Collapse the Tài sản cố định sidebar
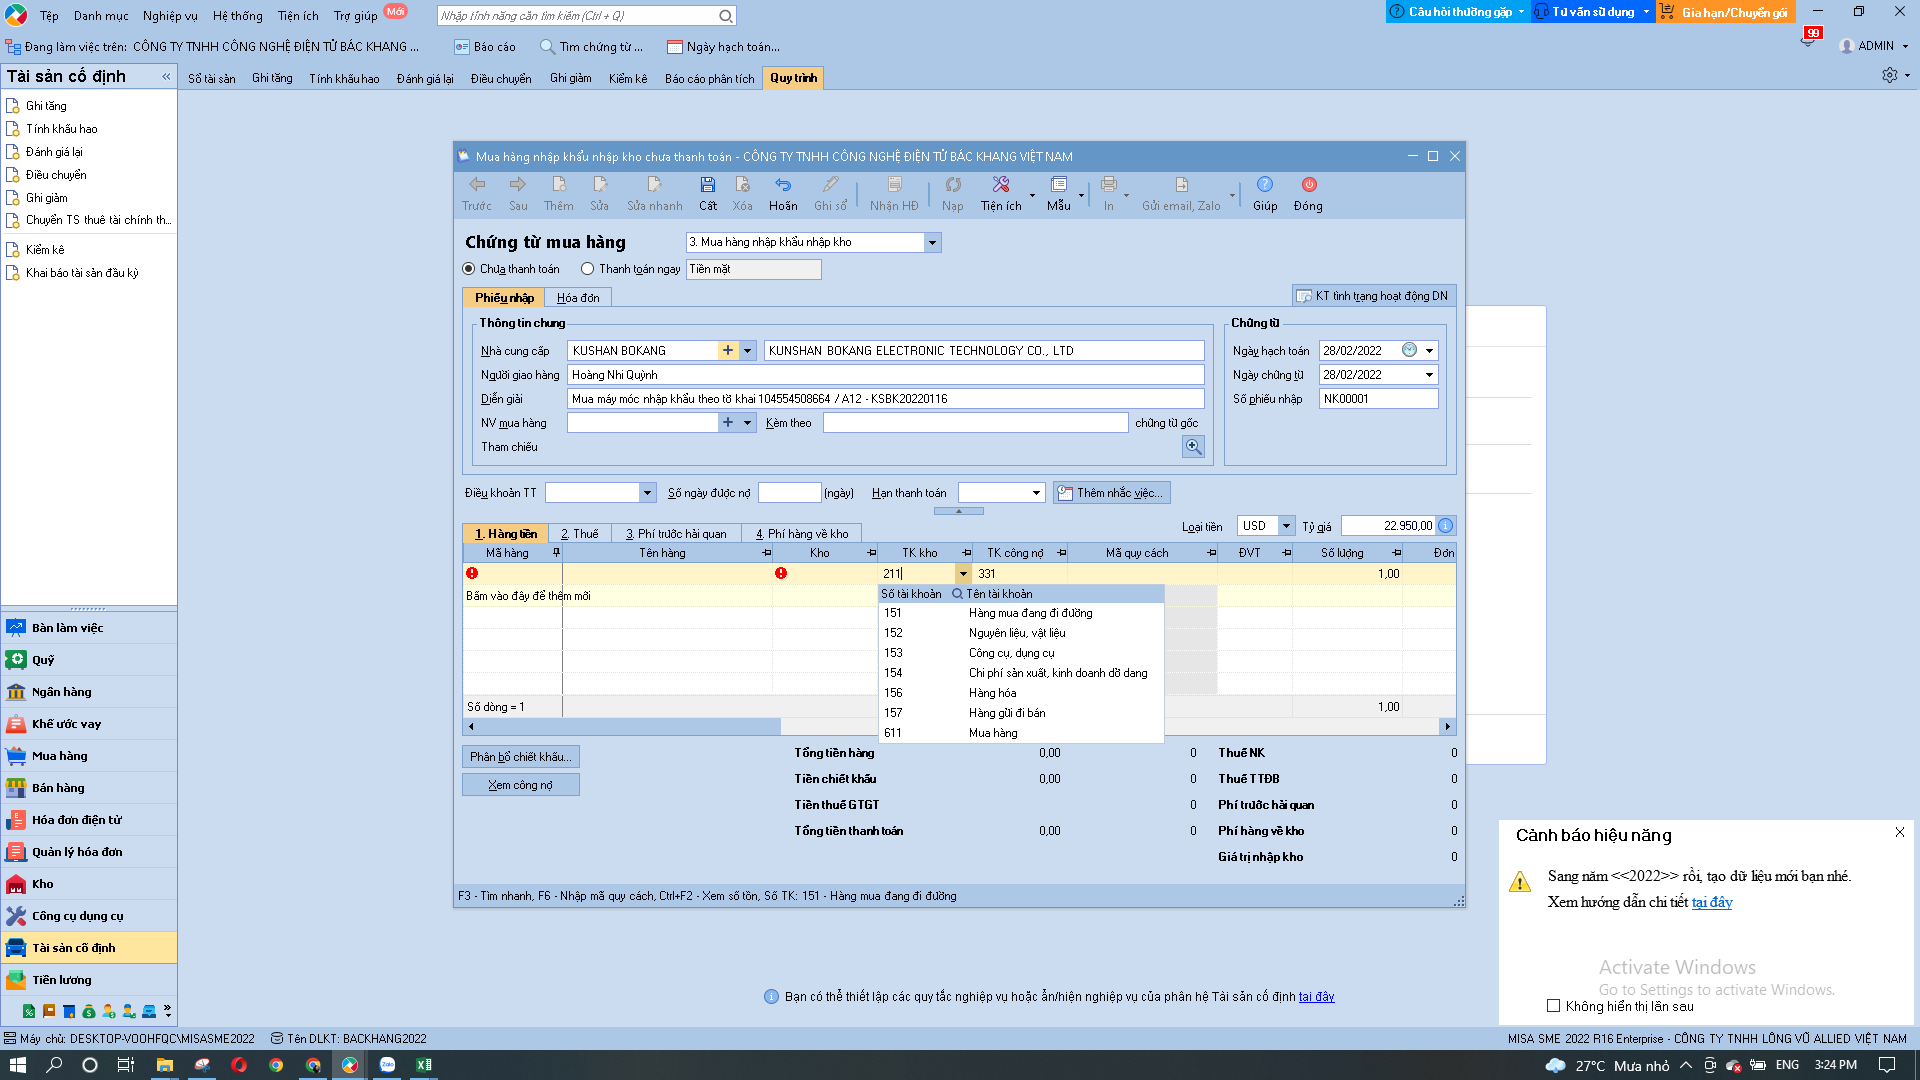1920x1080 pixels. pyautogui.click(x=166, y=77)
